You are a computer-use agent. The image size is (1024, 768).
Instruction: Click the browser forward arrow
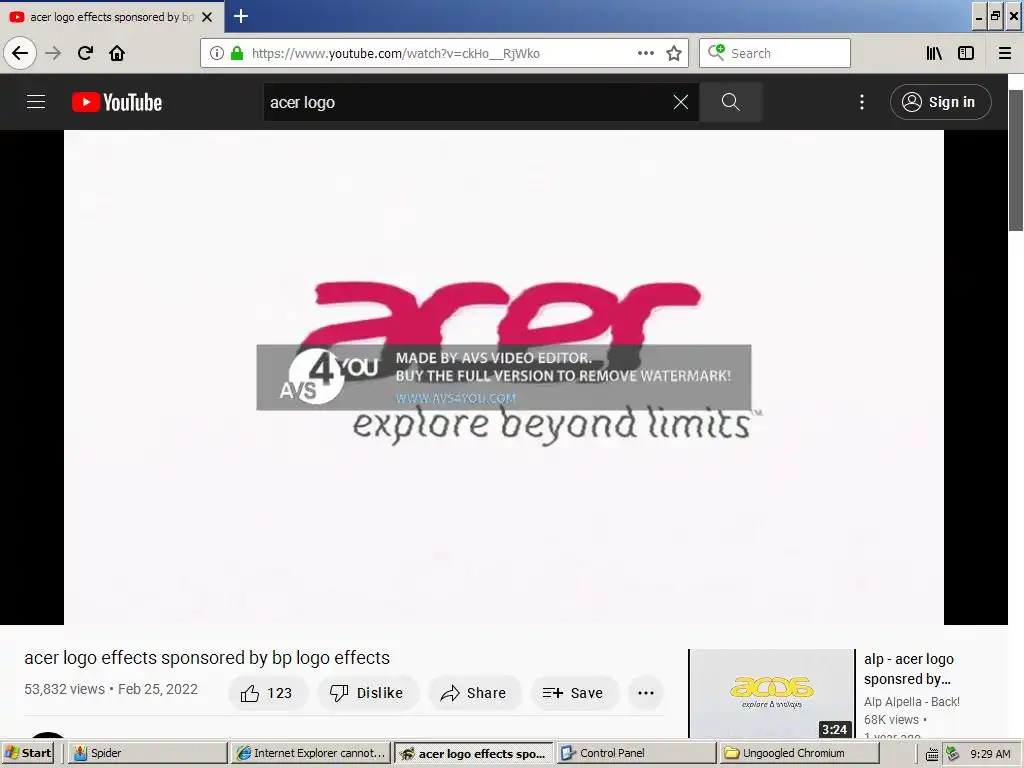point(53,54)
